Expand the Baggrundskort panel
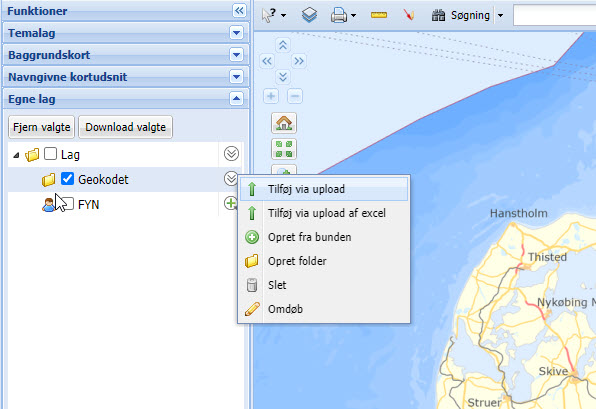The height and width of the screenshot is (409, 596). pyautogui.click(x=236, y=55)
